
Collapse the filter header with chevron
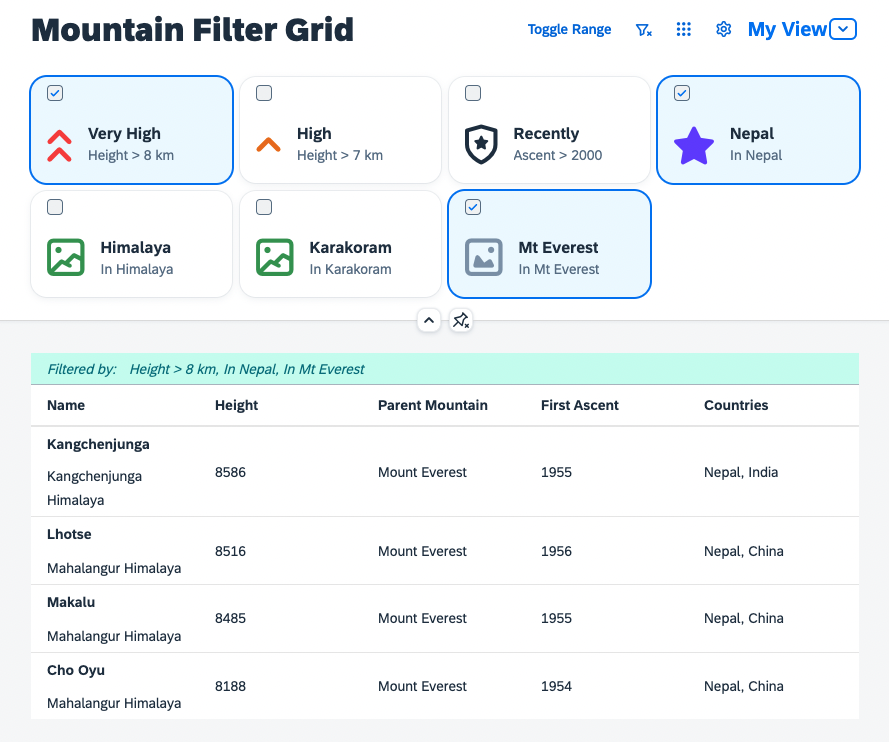(429, 320)
